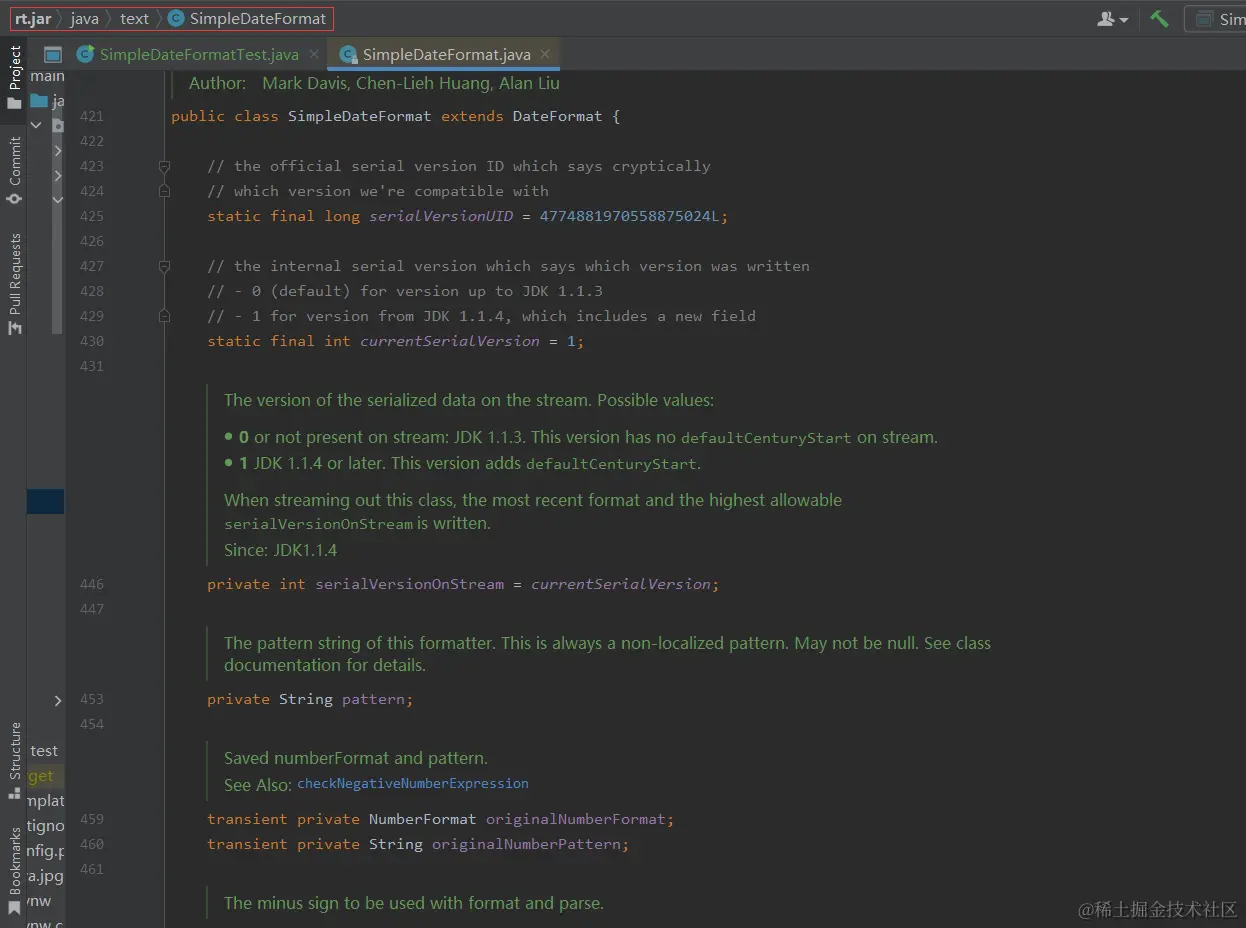Expand the tree chevron just above 'test' folder
This screenshot has width=1246, height=928.
click(57, 700)
